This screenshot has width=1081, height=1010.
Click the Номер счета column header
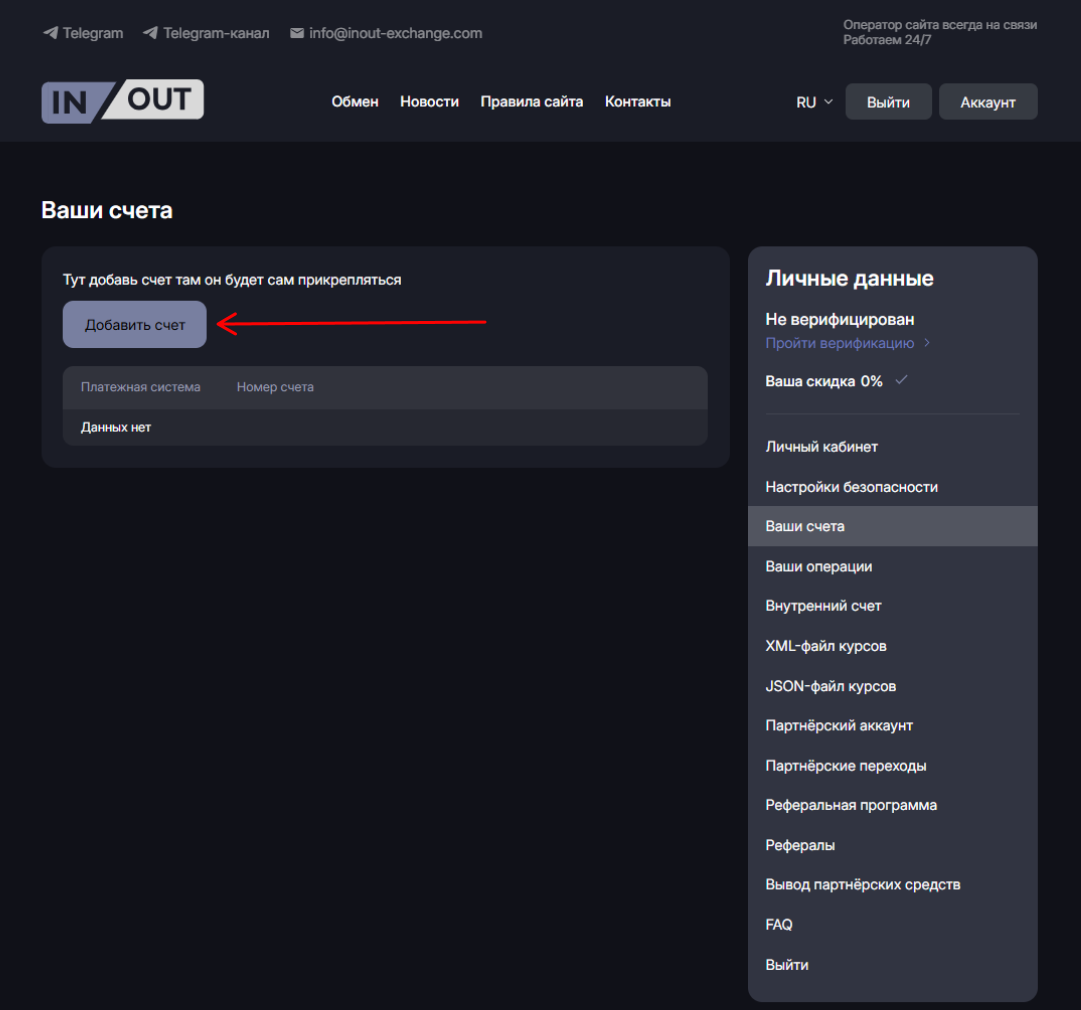275,387
